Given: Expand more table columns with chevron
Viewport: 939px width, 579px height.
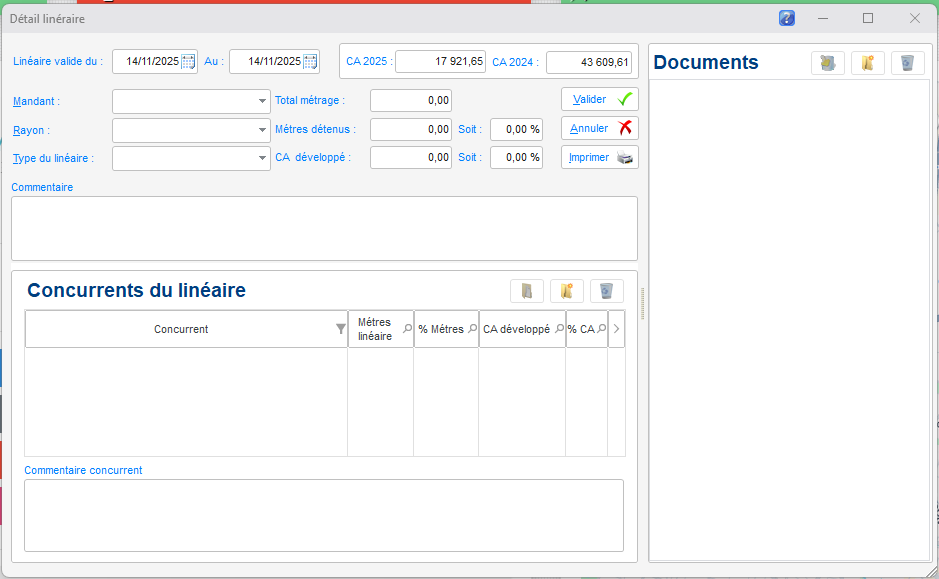Looking at the screenshot, I should pyautogui.click(x=616, y=329).
